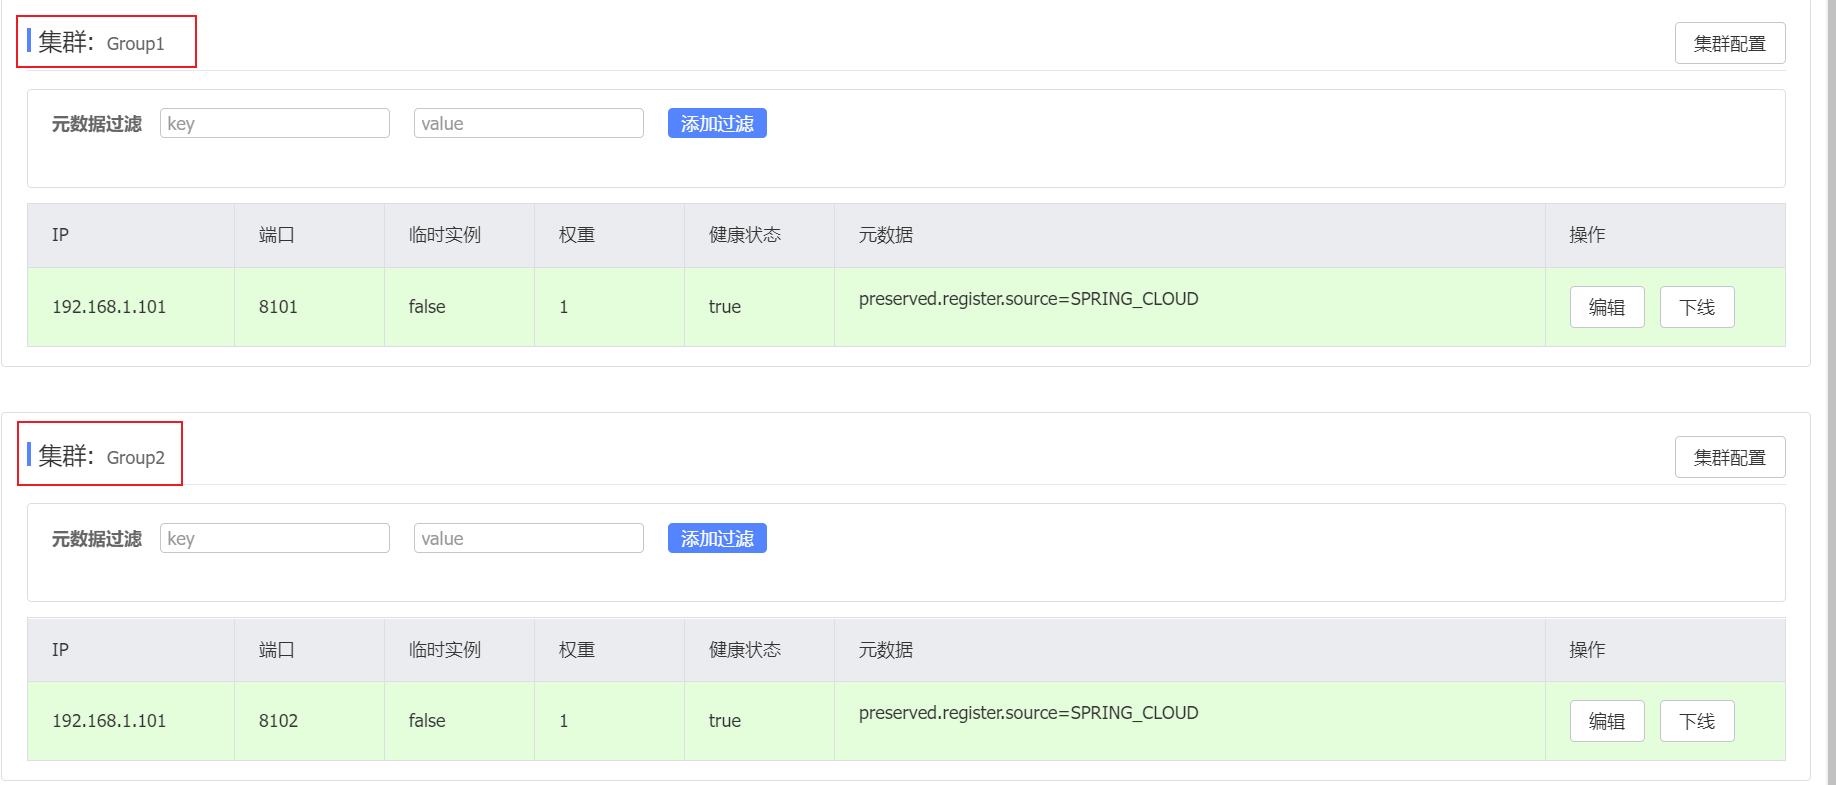
Task: Select port value 8101
Action: point(278,307)
